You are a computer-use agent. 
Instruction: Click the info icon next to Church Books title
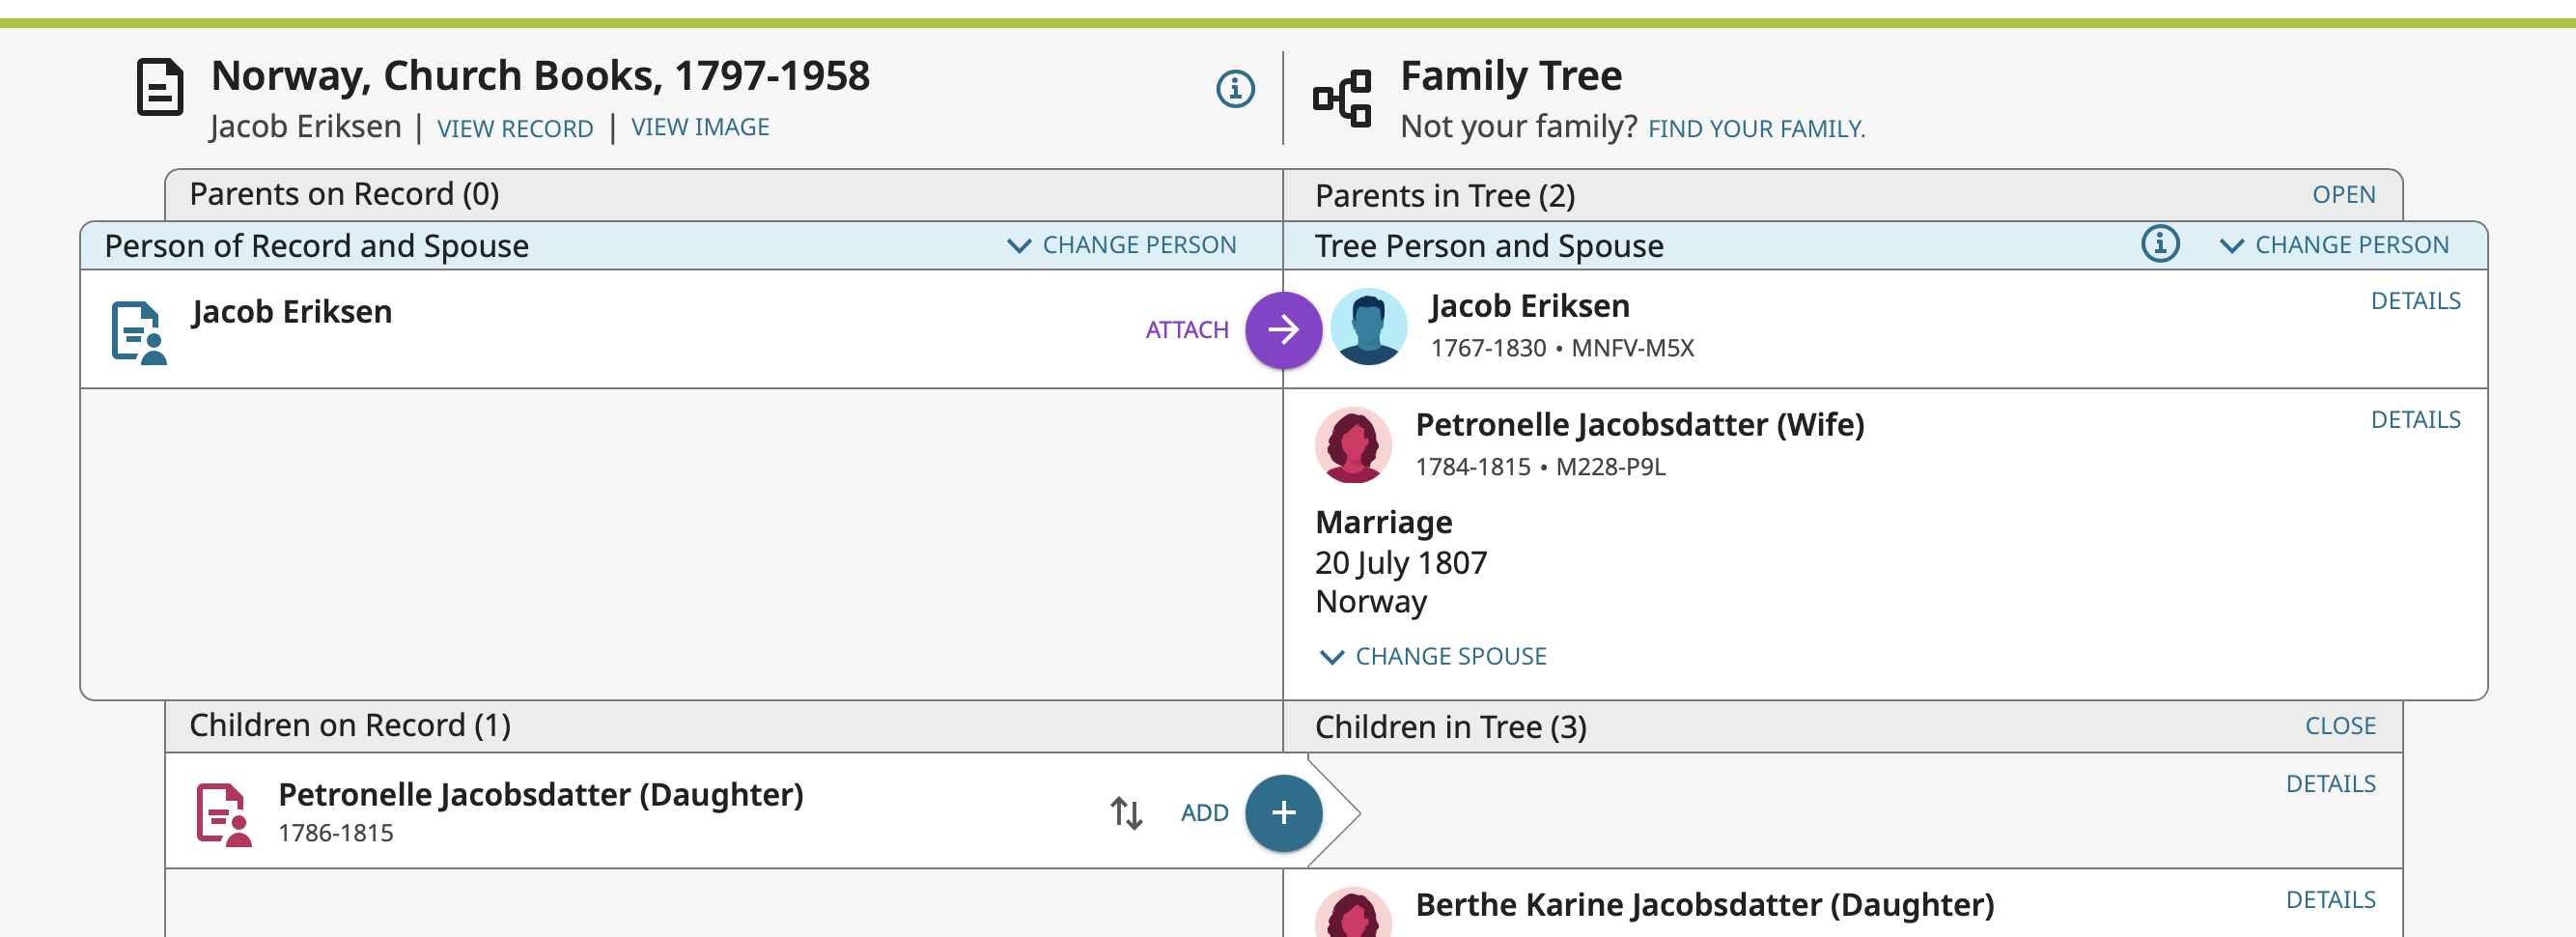coord(1235,89)
